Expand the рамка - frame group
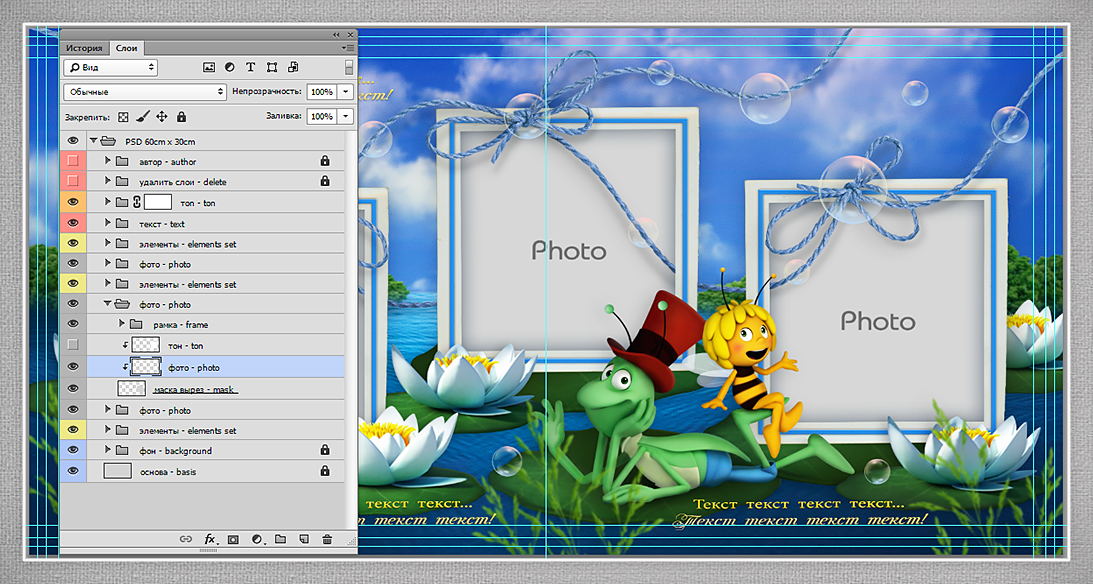This screenshot has height=584, width=1093. coord(121,324)
